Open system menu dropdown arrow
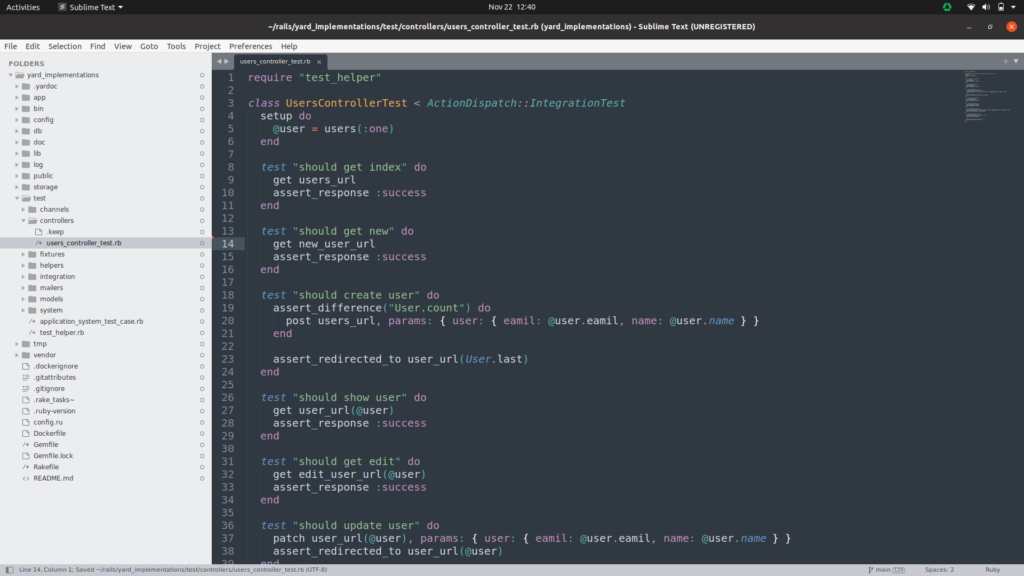The height and width of the screenshot is (576, 1024). tap(1014, 7)
